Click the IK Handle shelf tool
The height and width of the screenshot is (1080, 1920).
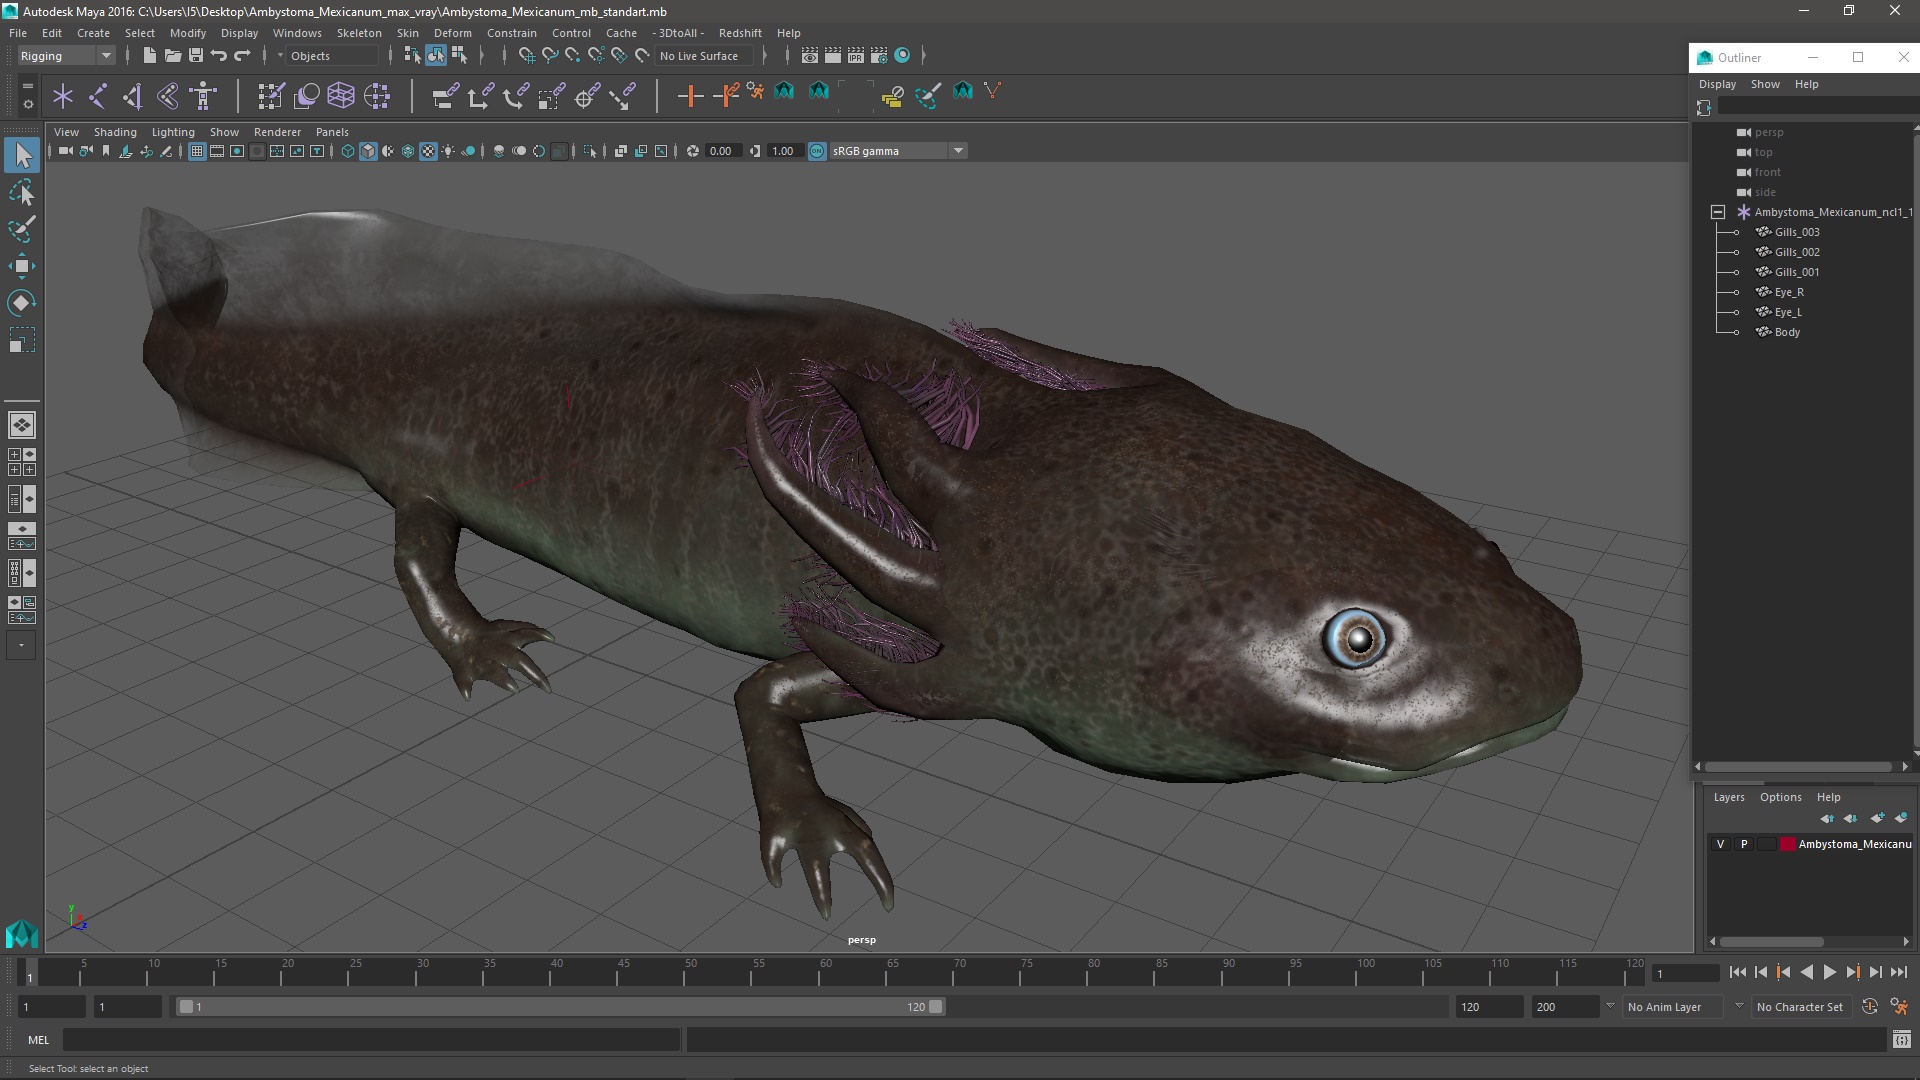(x=133, y=96)
